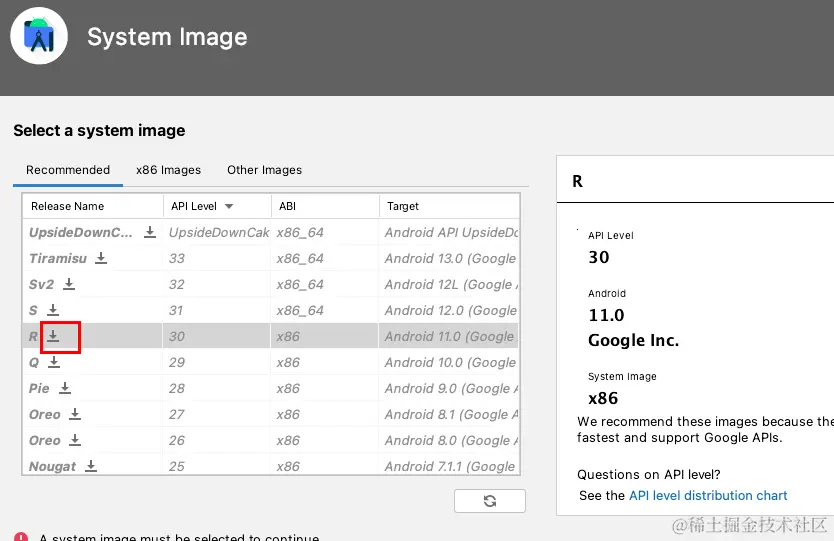Download the R system image

coord(53,336)
